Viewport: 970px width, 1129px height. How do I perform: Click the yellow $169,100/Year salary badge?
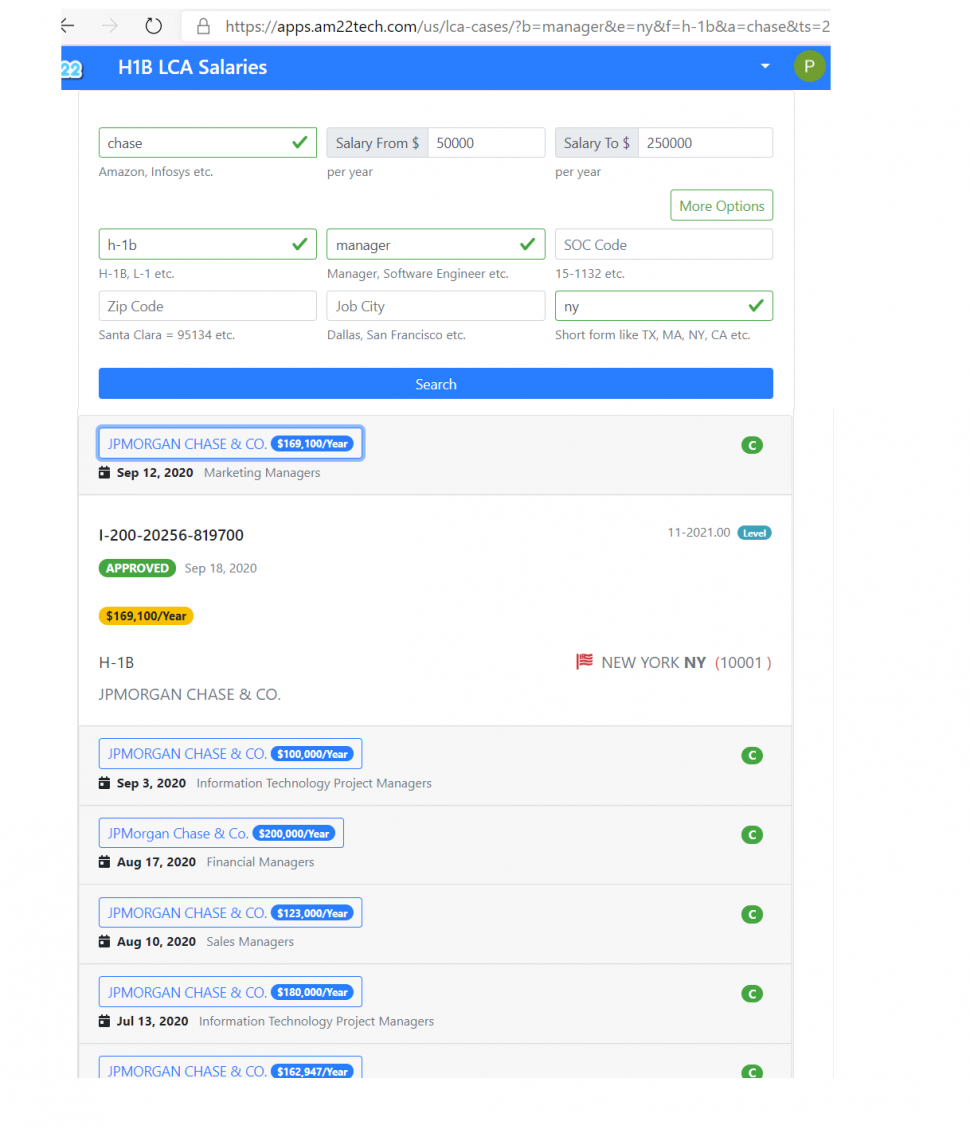[x=146, y=616]
